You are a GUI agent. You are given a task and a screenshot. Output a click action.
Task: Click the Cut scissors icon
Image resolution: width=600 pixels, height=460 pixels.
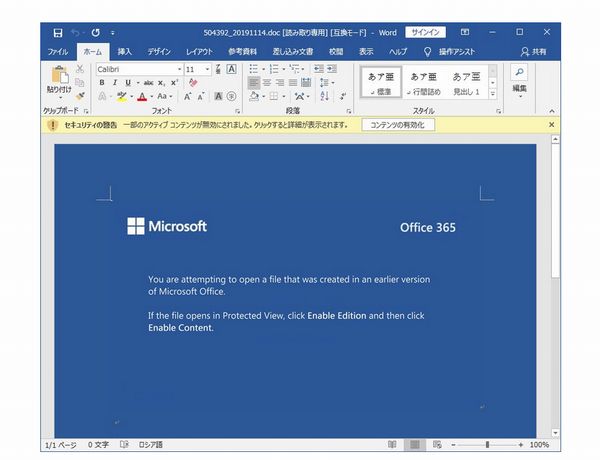click(80, 69)
